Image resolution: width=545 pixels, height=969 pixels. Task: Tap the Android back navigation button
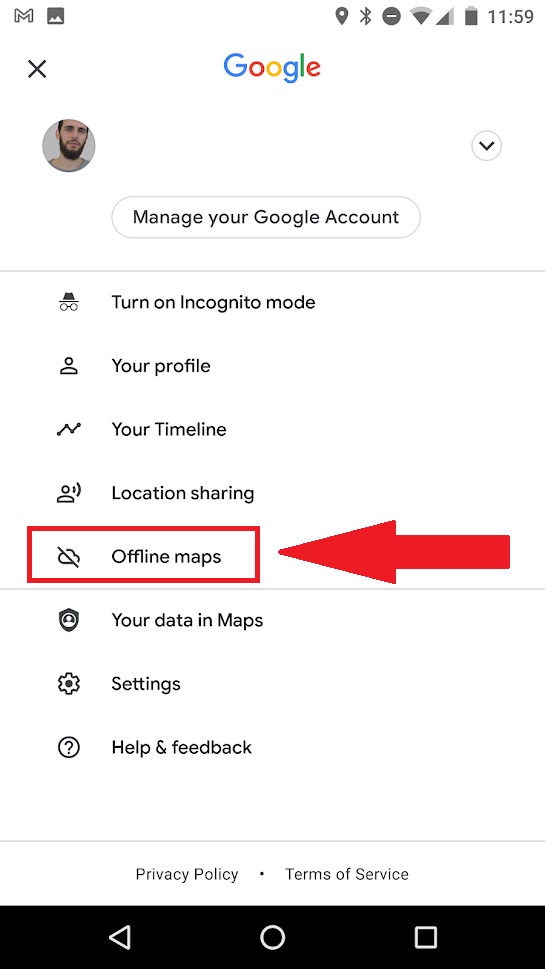(119, 937)
